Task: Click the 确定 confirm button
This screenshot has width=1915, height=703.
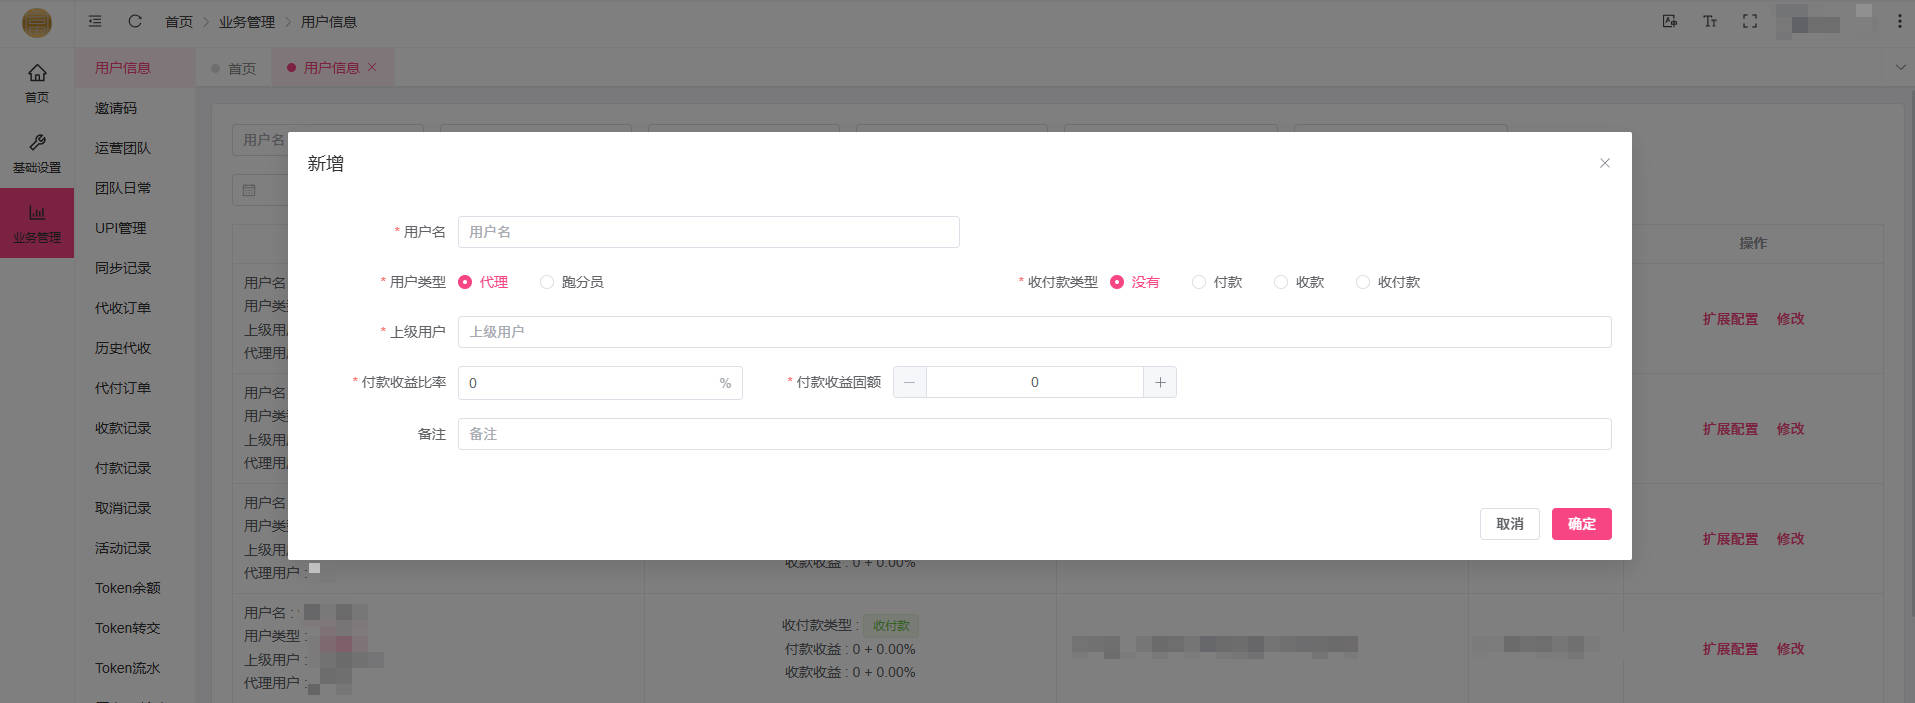Action: [x=1581, y=524]
